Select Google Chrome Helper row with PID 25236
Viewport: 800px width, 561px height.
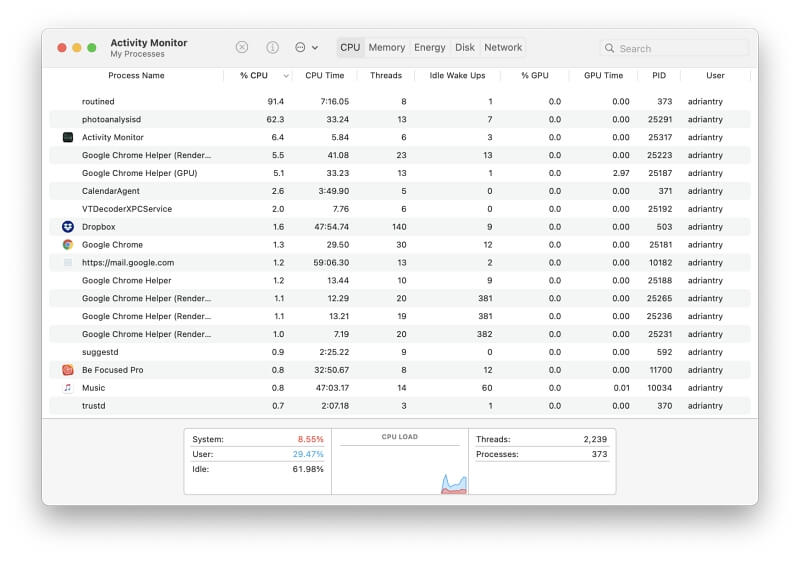click(400, 316)
